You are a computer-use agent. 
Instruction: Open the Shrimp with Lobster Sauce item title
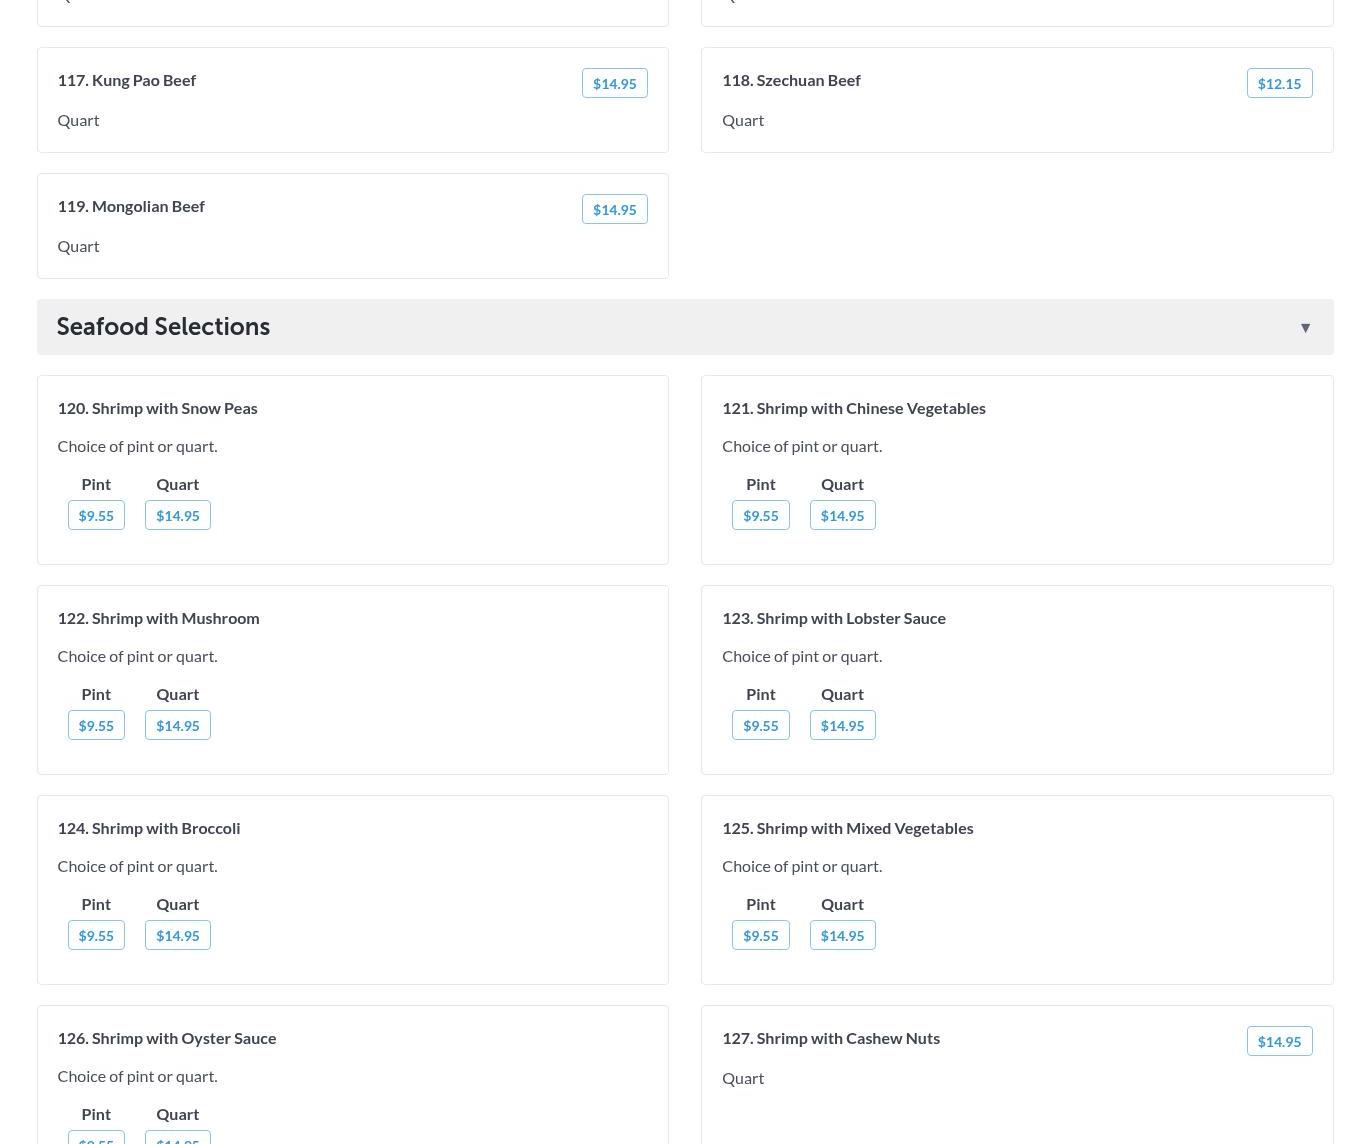click(833, 618)
